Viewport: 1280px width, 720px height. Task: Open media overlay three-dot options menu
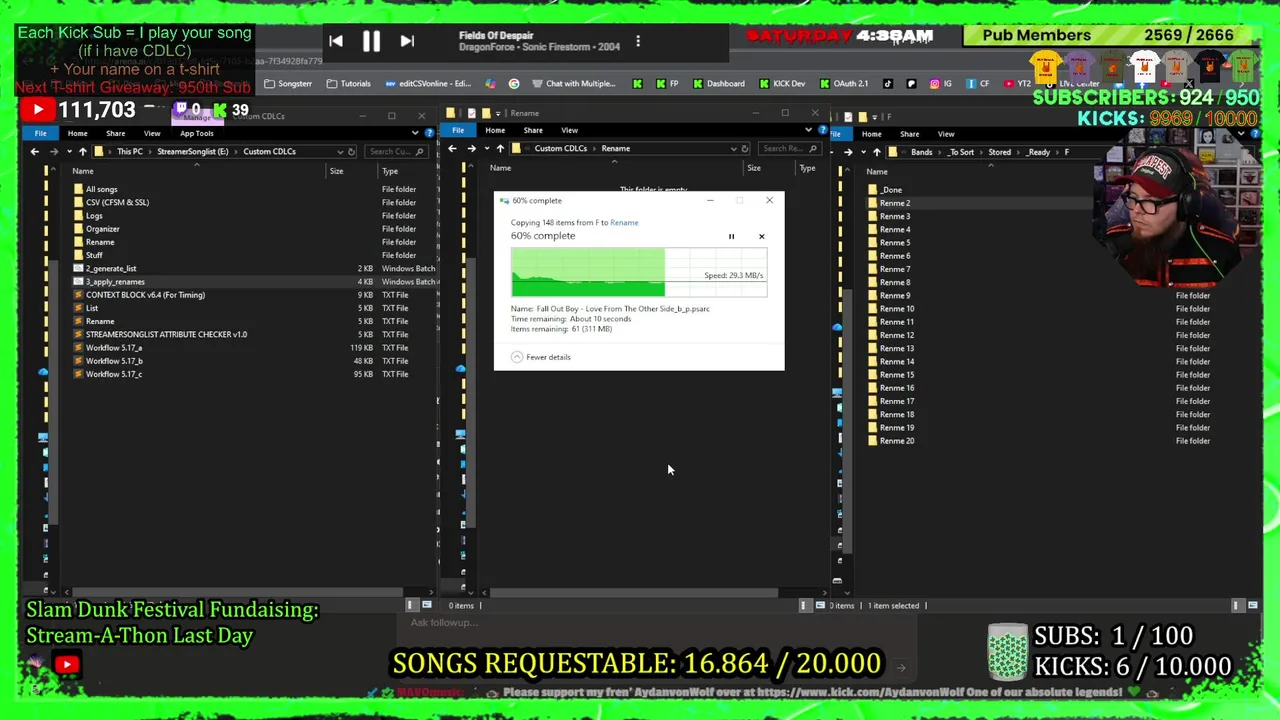coord(638,41)
